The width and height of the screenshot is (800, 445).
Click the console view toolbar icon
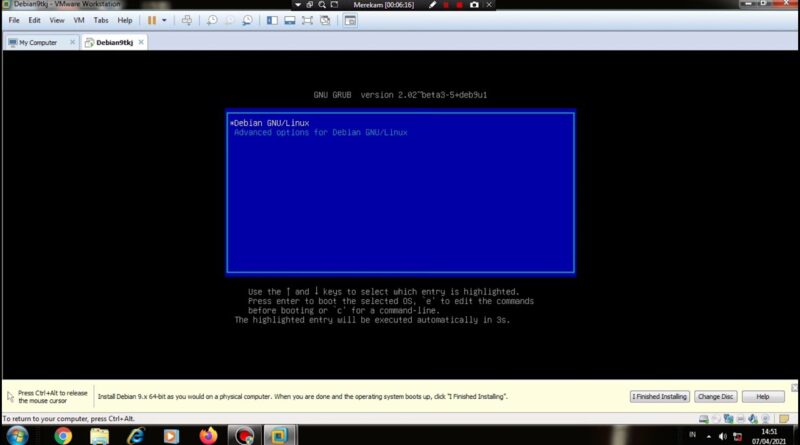[350, 20]
